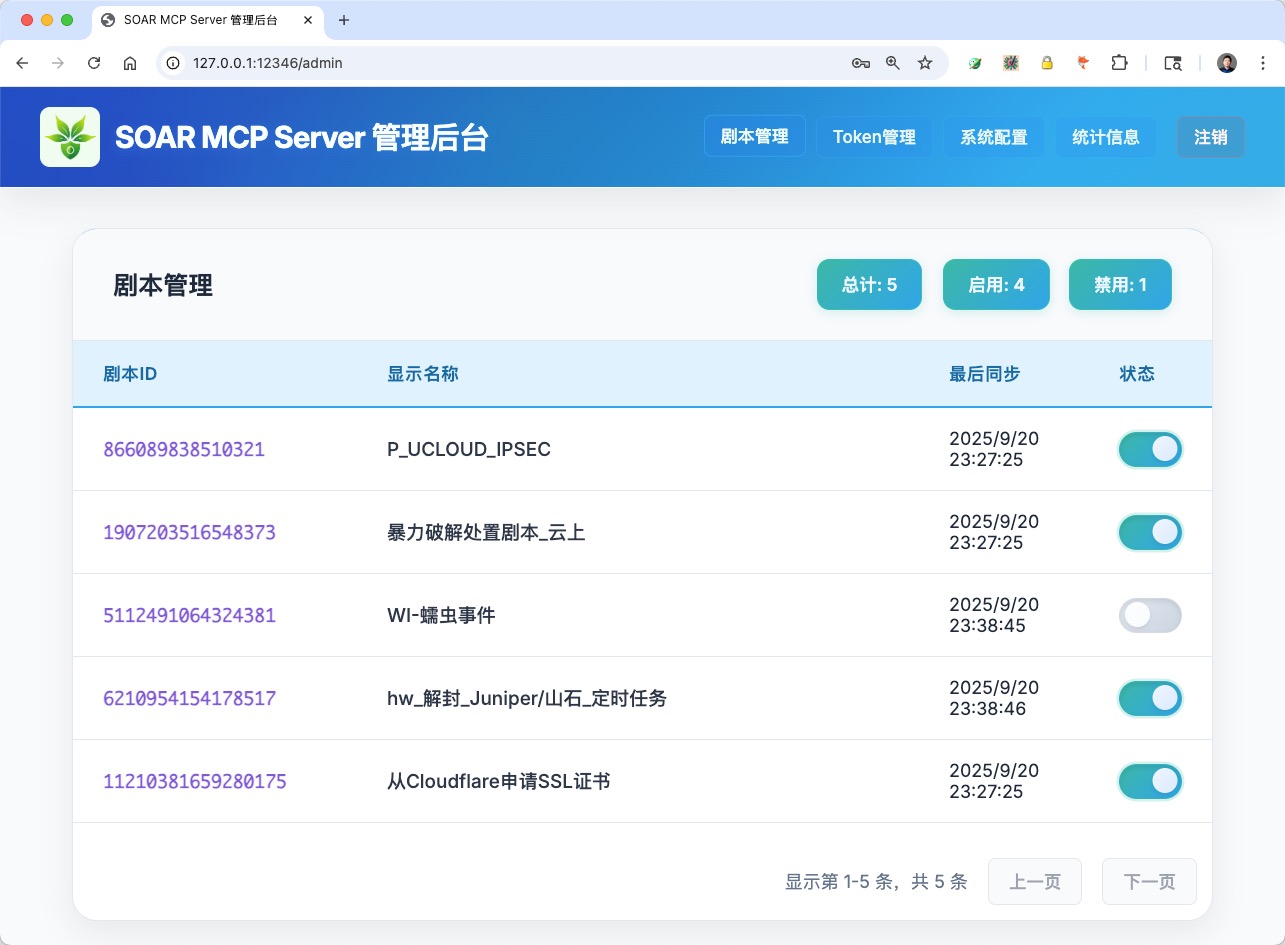Open the 统计信息 navigation item
1285x945 pixels.
point(1106,136)
